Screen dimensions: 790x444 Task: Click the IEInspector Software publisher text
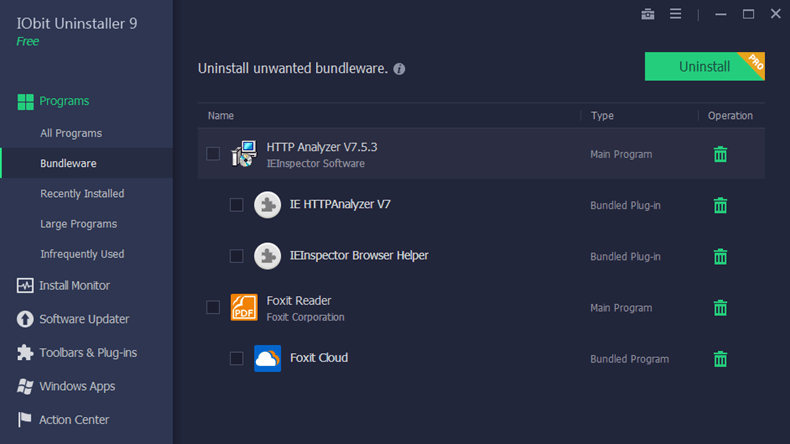coord(315,164)
